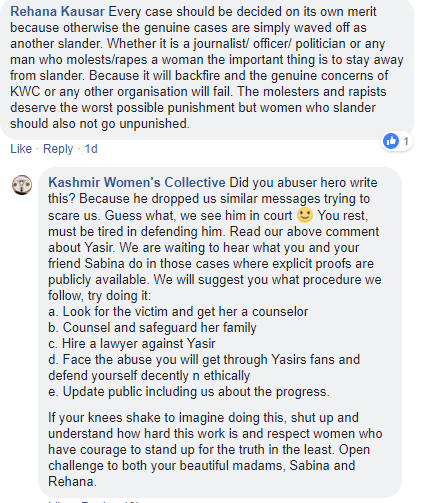Click the line "c. Hire a lawyer against Yasir"
This screenshot has width=423, height=503.
point(132,344)
